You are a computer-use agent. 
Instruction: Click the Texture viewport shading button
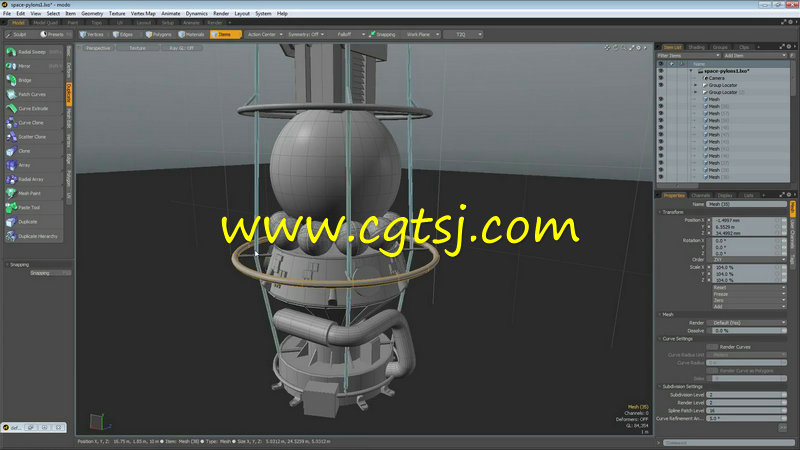coord(137,48)
